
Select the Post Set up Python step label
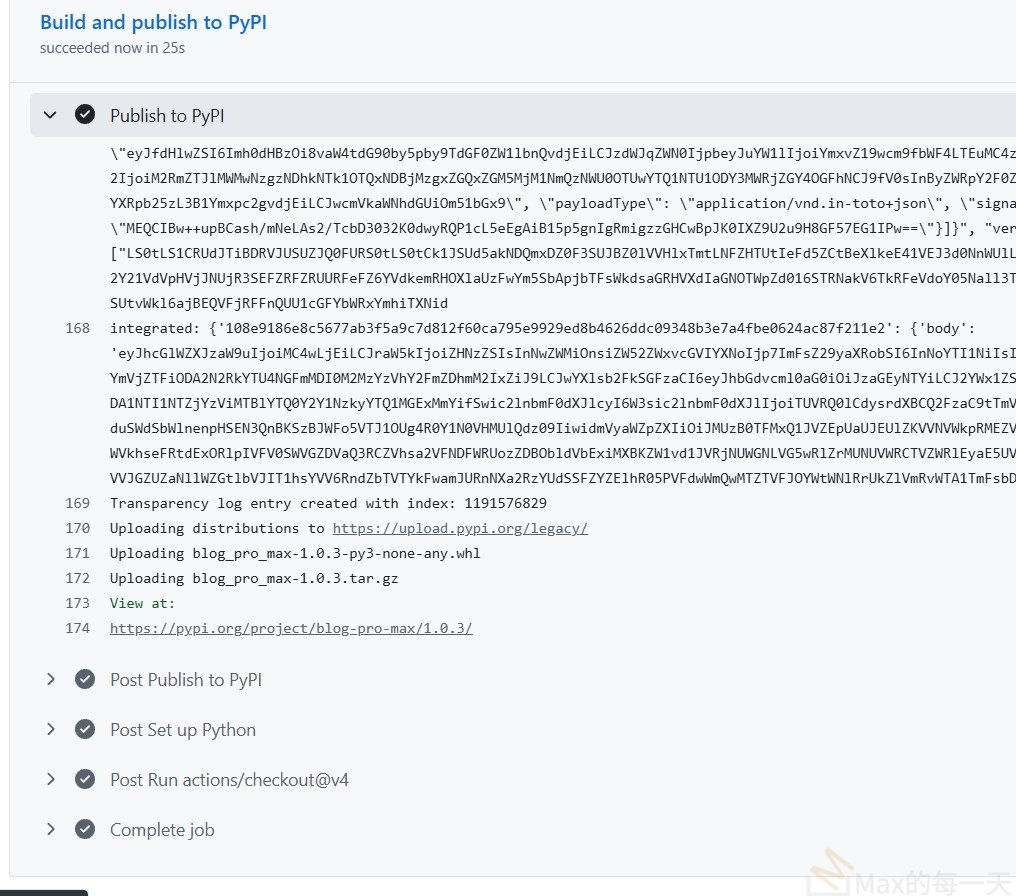pos(183,729)
